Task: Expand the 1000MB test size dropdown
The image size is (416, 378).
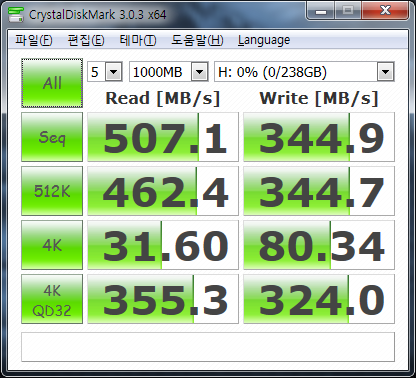Action: (199, 72)
